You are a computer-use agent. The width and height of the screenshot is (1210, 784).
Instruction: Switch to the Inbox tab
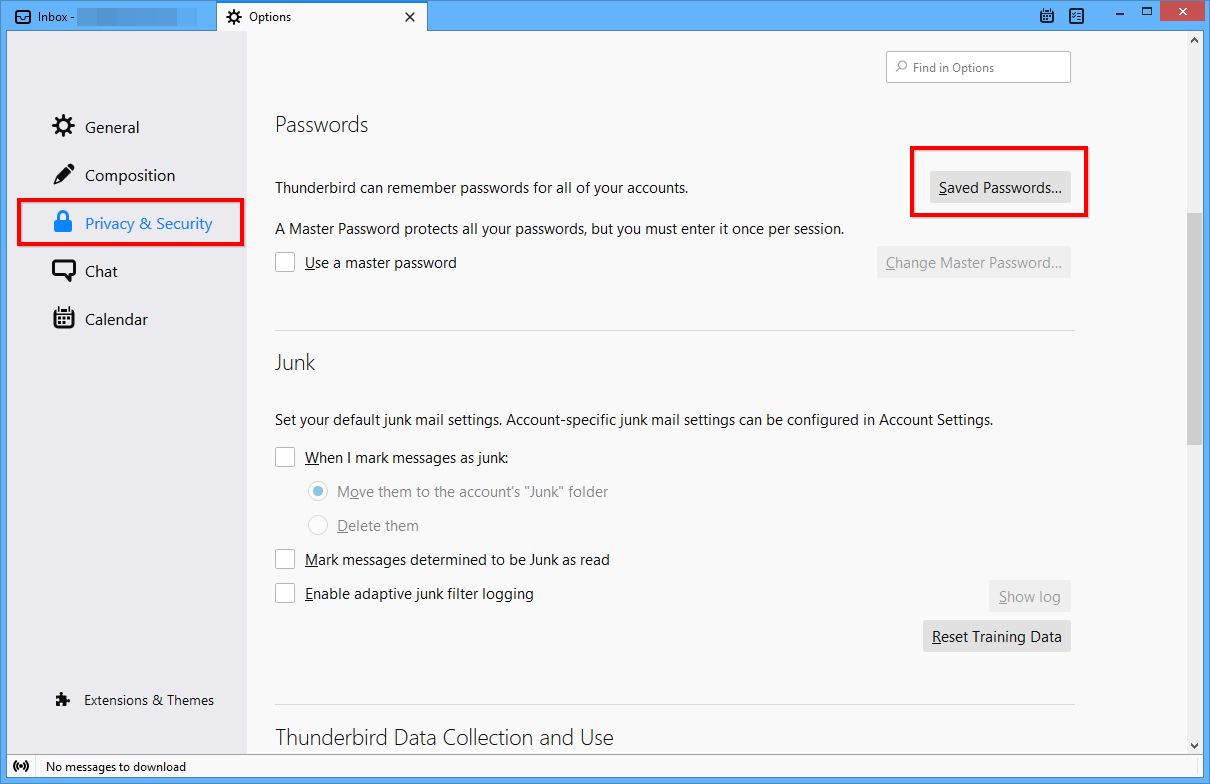tap(111, 17)
